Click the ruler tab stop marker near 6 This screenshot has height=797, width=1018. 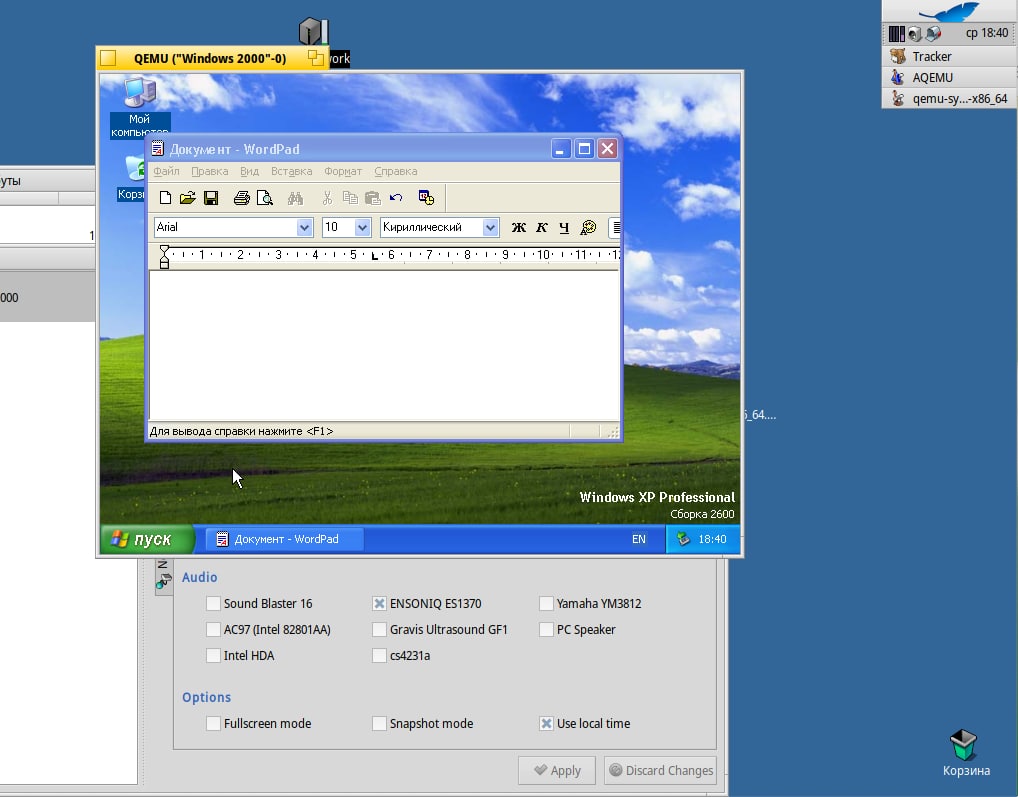pos(375,256)
